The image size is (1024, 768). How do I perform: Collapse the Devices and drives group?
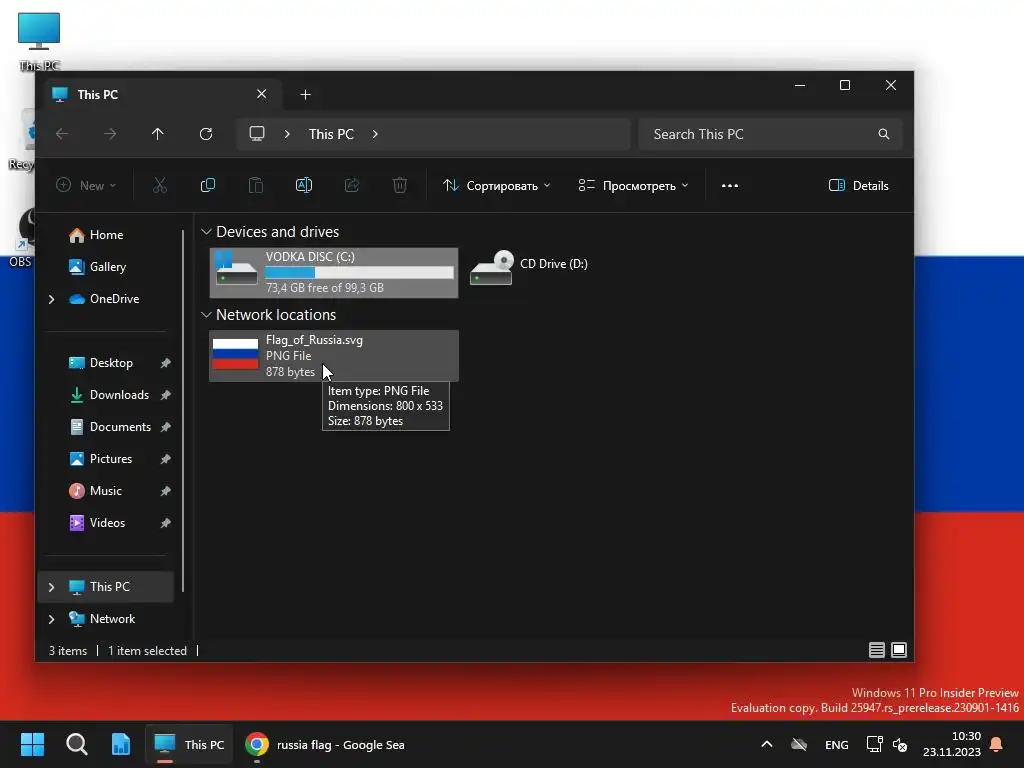pos(206,232)
